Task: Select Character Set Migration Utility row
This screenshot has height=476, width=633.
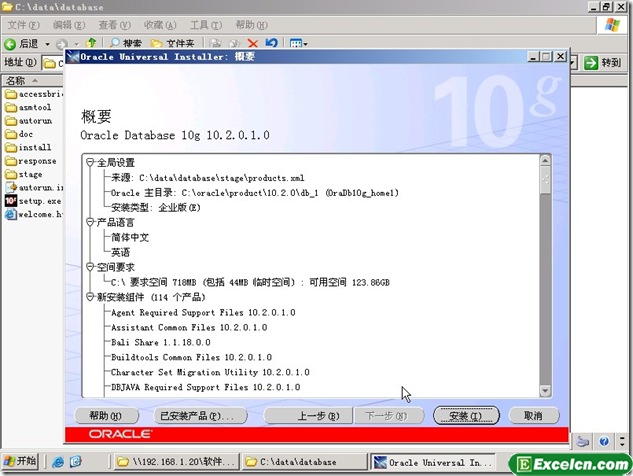Action: click(x=210, y=372)
